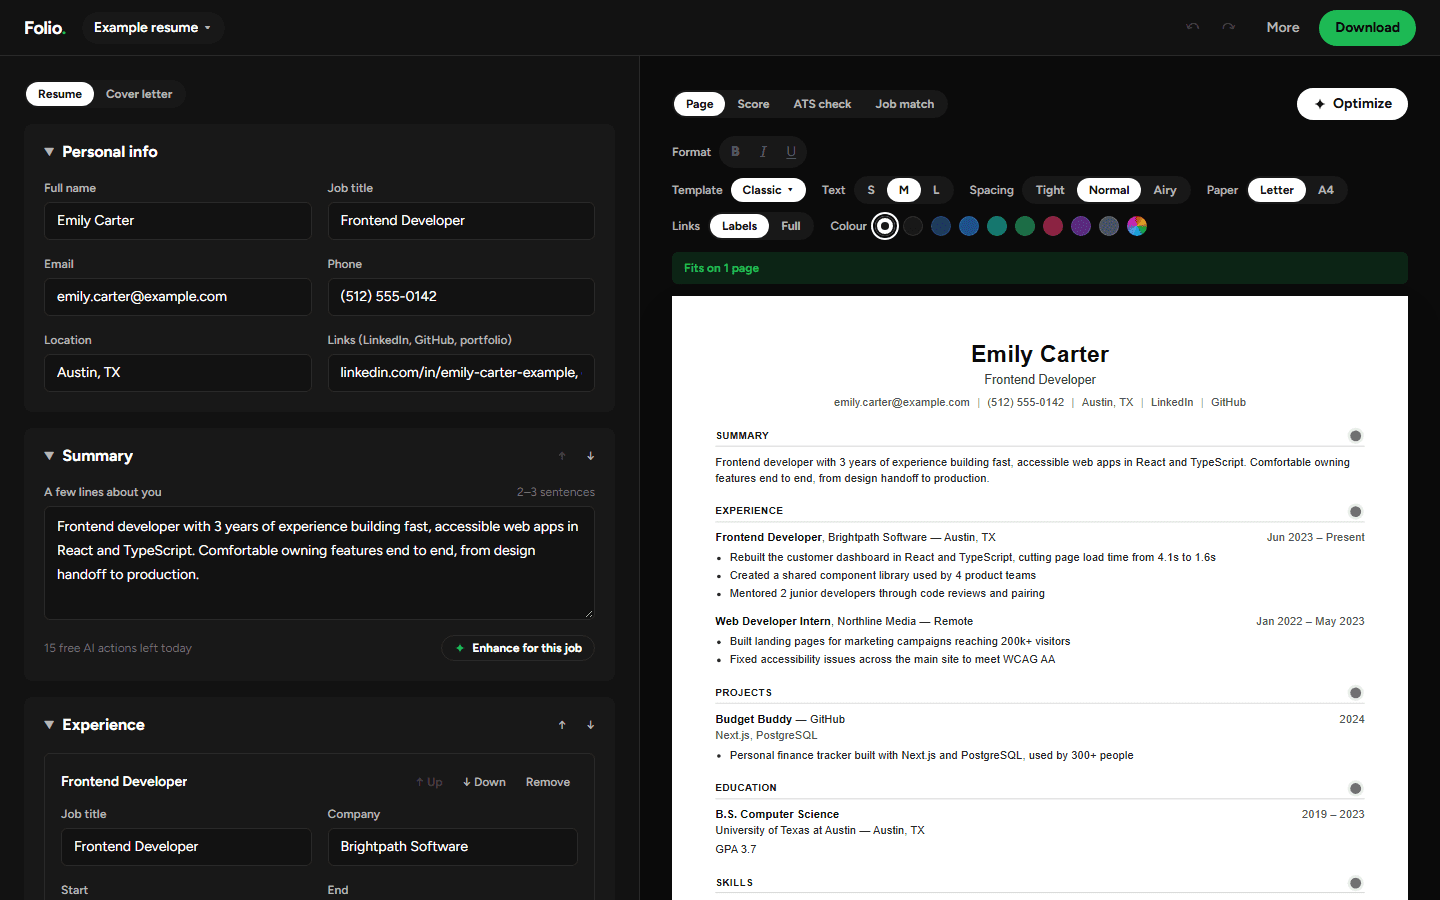The image size is (1440, 900).
Task: Choose Airy spacing
Action: 1165,190
